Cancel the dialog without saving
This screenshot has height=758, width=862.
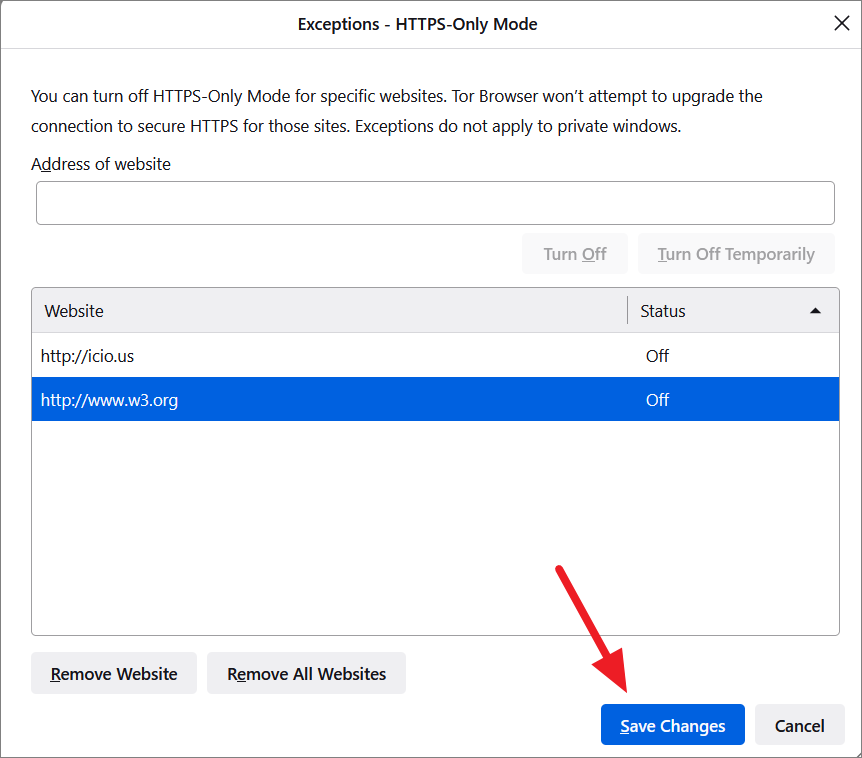click(x=799, y=726)
